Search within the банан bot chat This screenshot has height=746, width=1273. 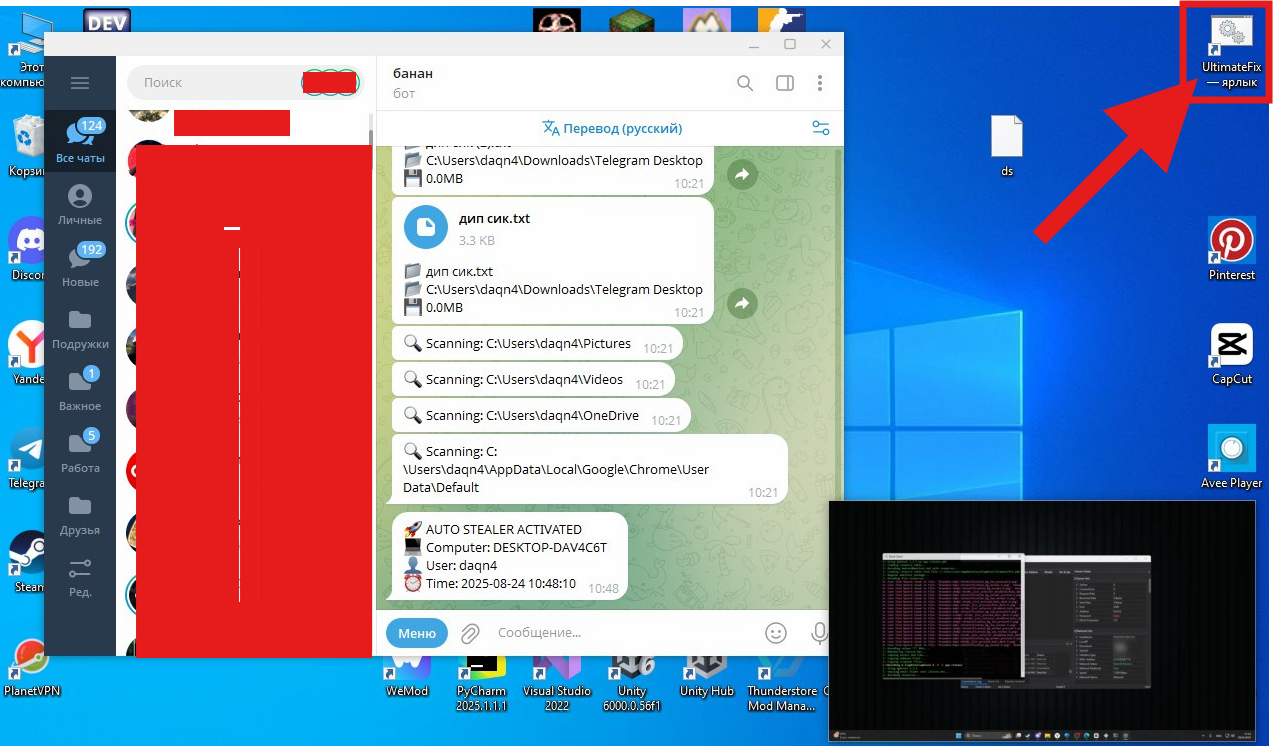coord(745,83)
